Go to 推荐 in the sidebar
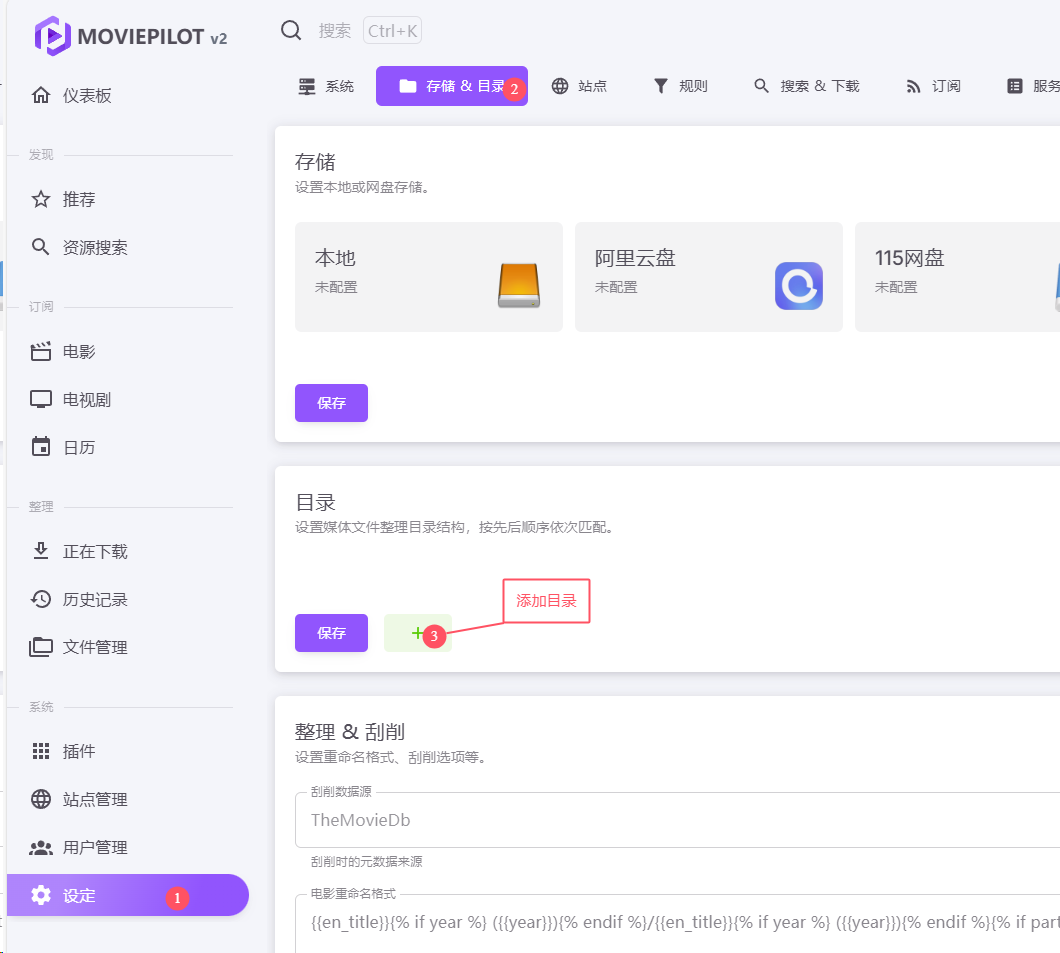This screenshot has width=1060, height=953. [128, 199]
